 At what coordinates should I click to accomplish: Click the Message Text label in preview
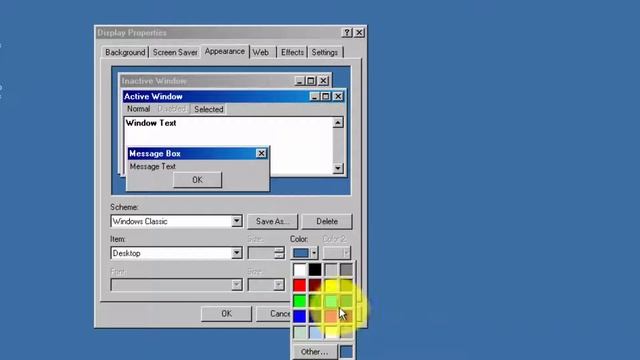(153, 167)
